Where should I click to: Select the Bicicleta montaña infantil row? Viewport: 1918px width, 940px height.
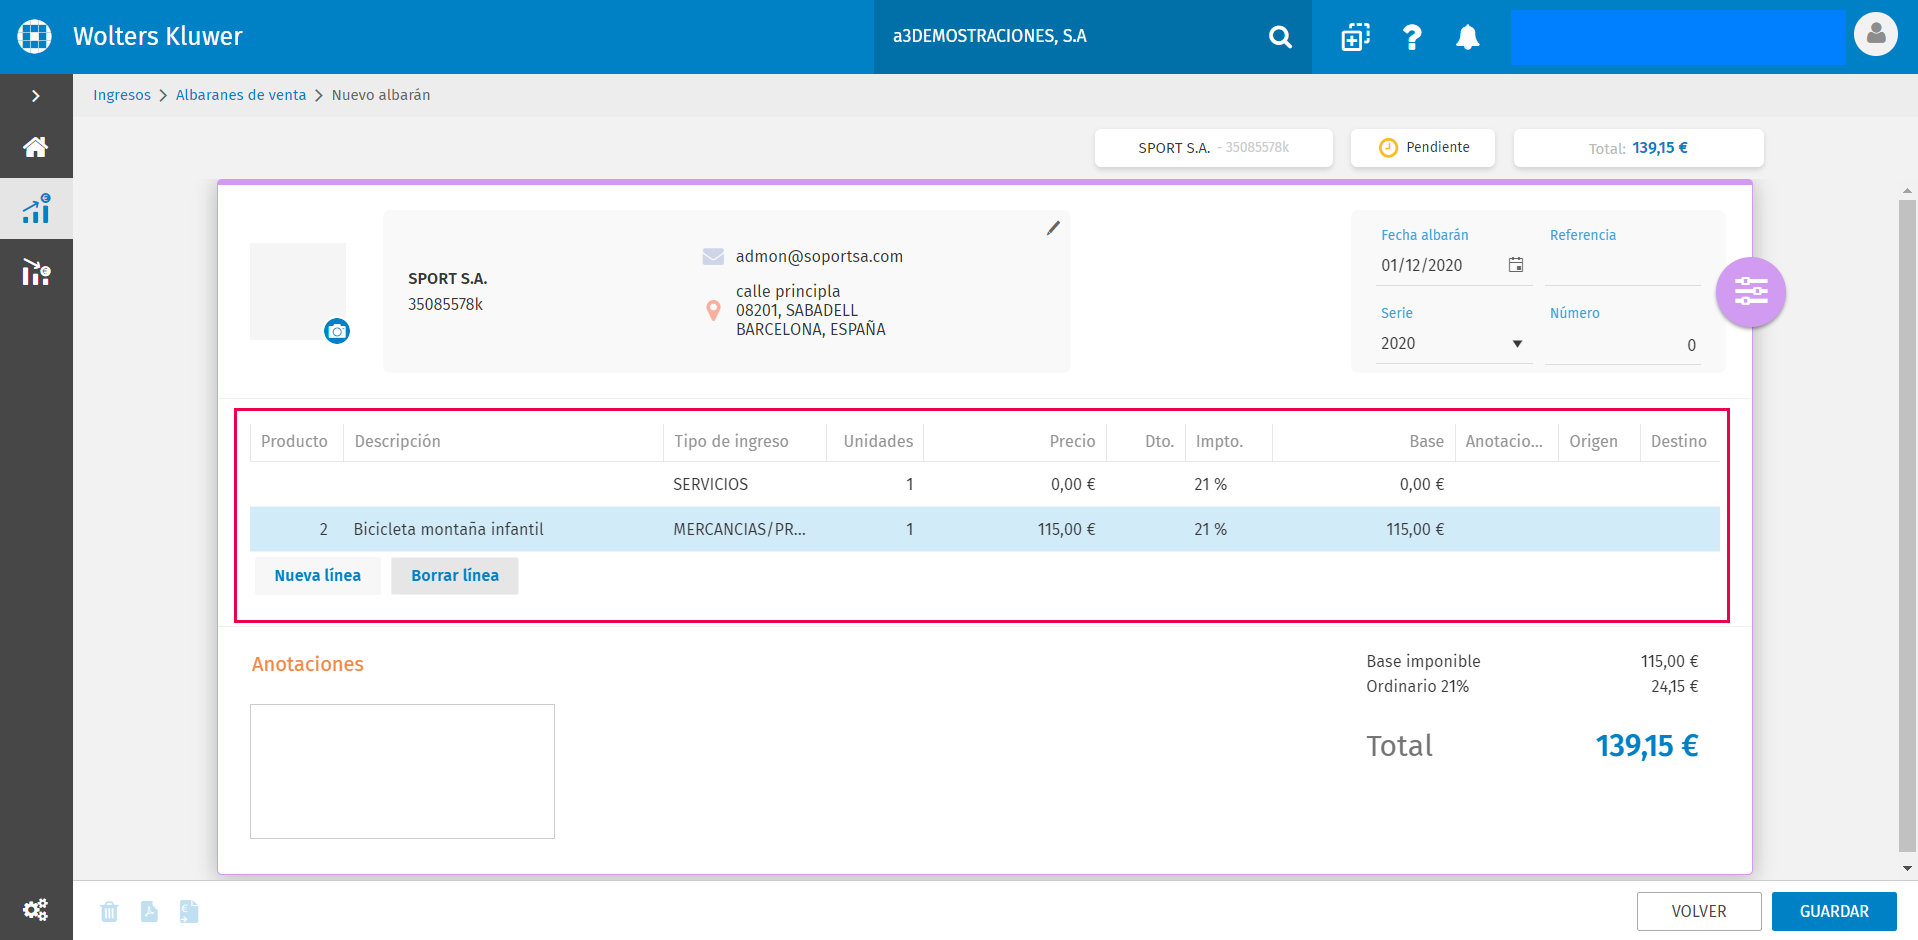[x=984, y=529]
